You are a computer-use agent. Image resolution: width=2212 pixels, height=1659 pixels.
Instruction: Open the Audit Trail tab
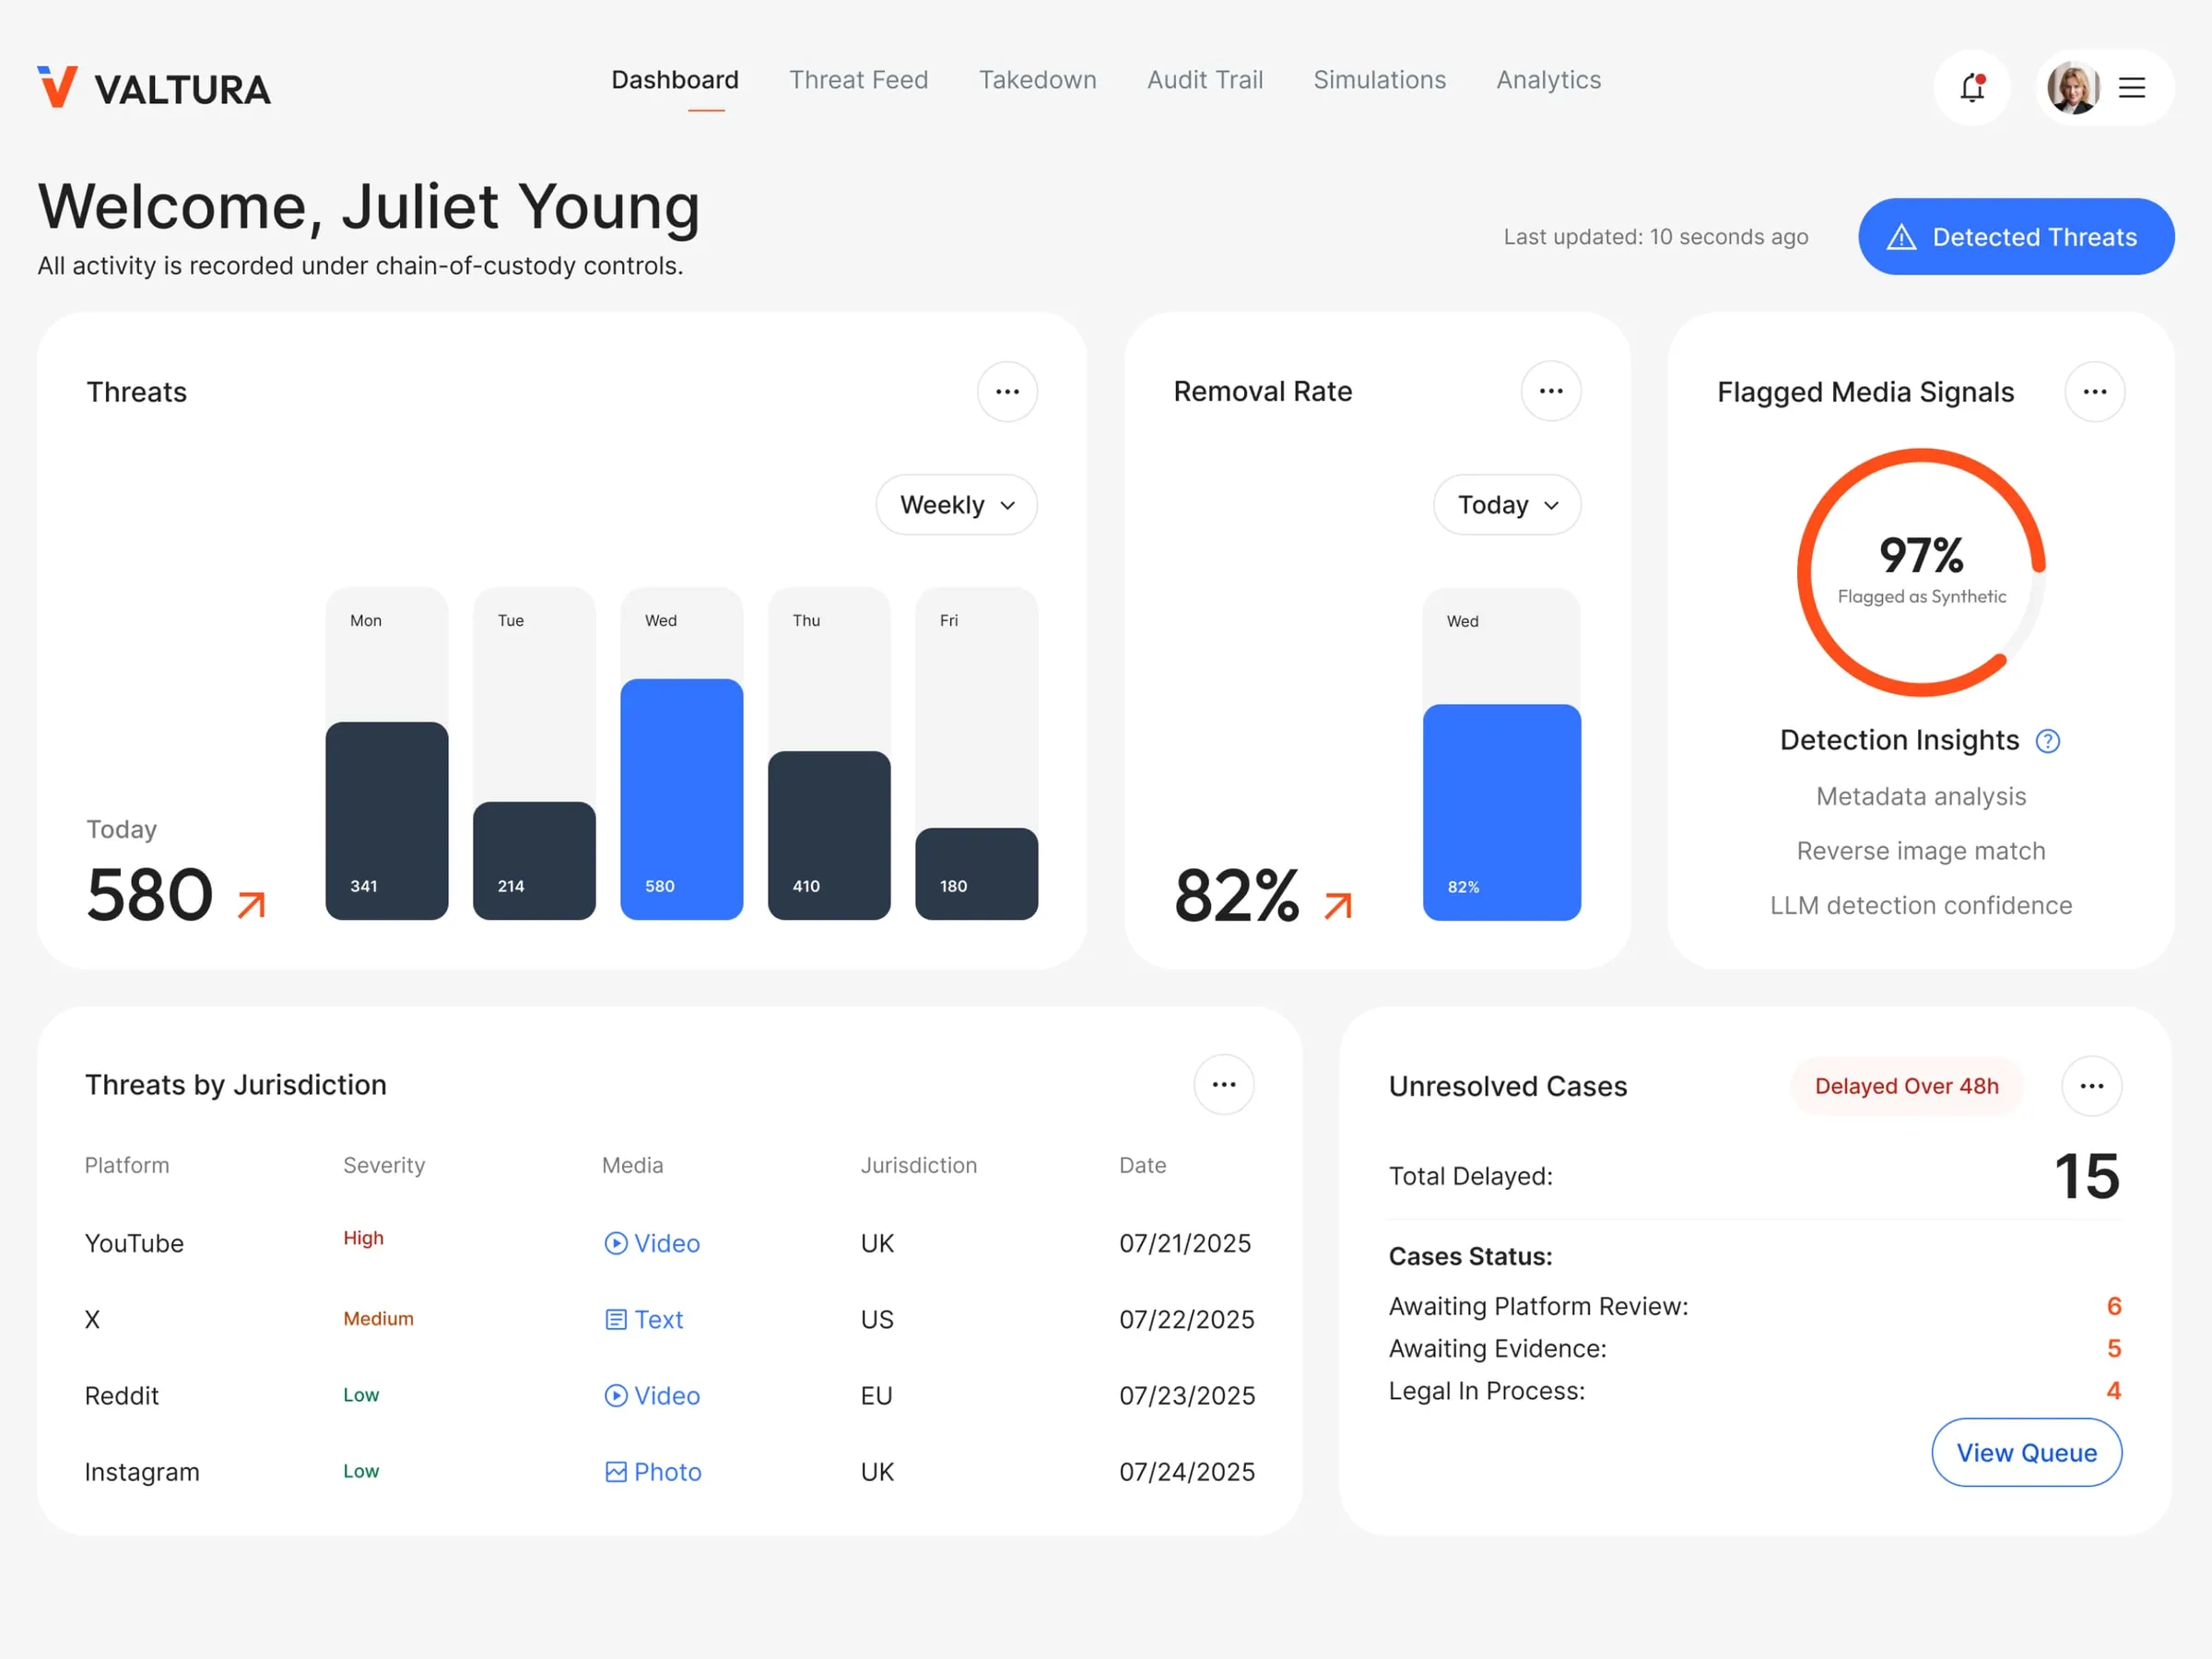[x=1205, y=80]
